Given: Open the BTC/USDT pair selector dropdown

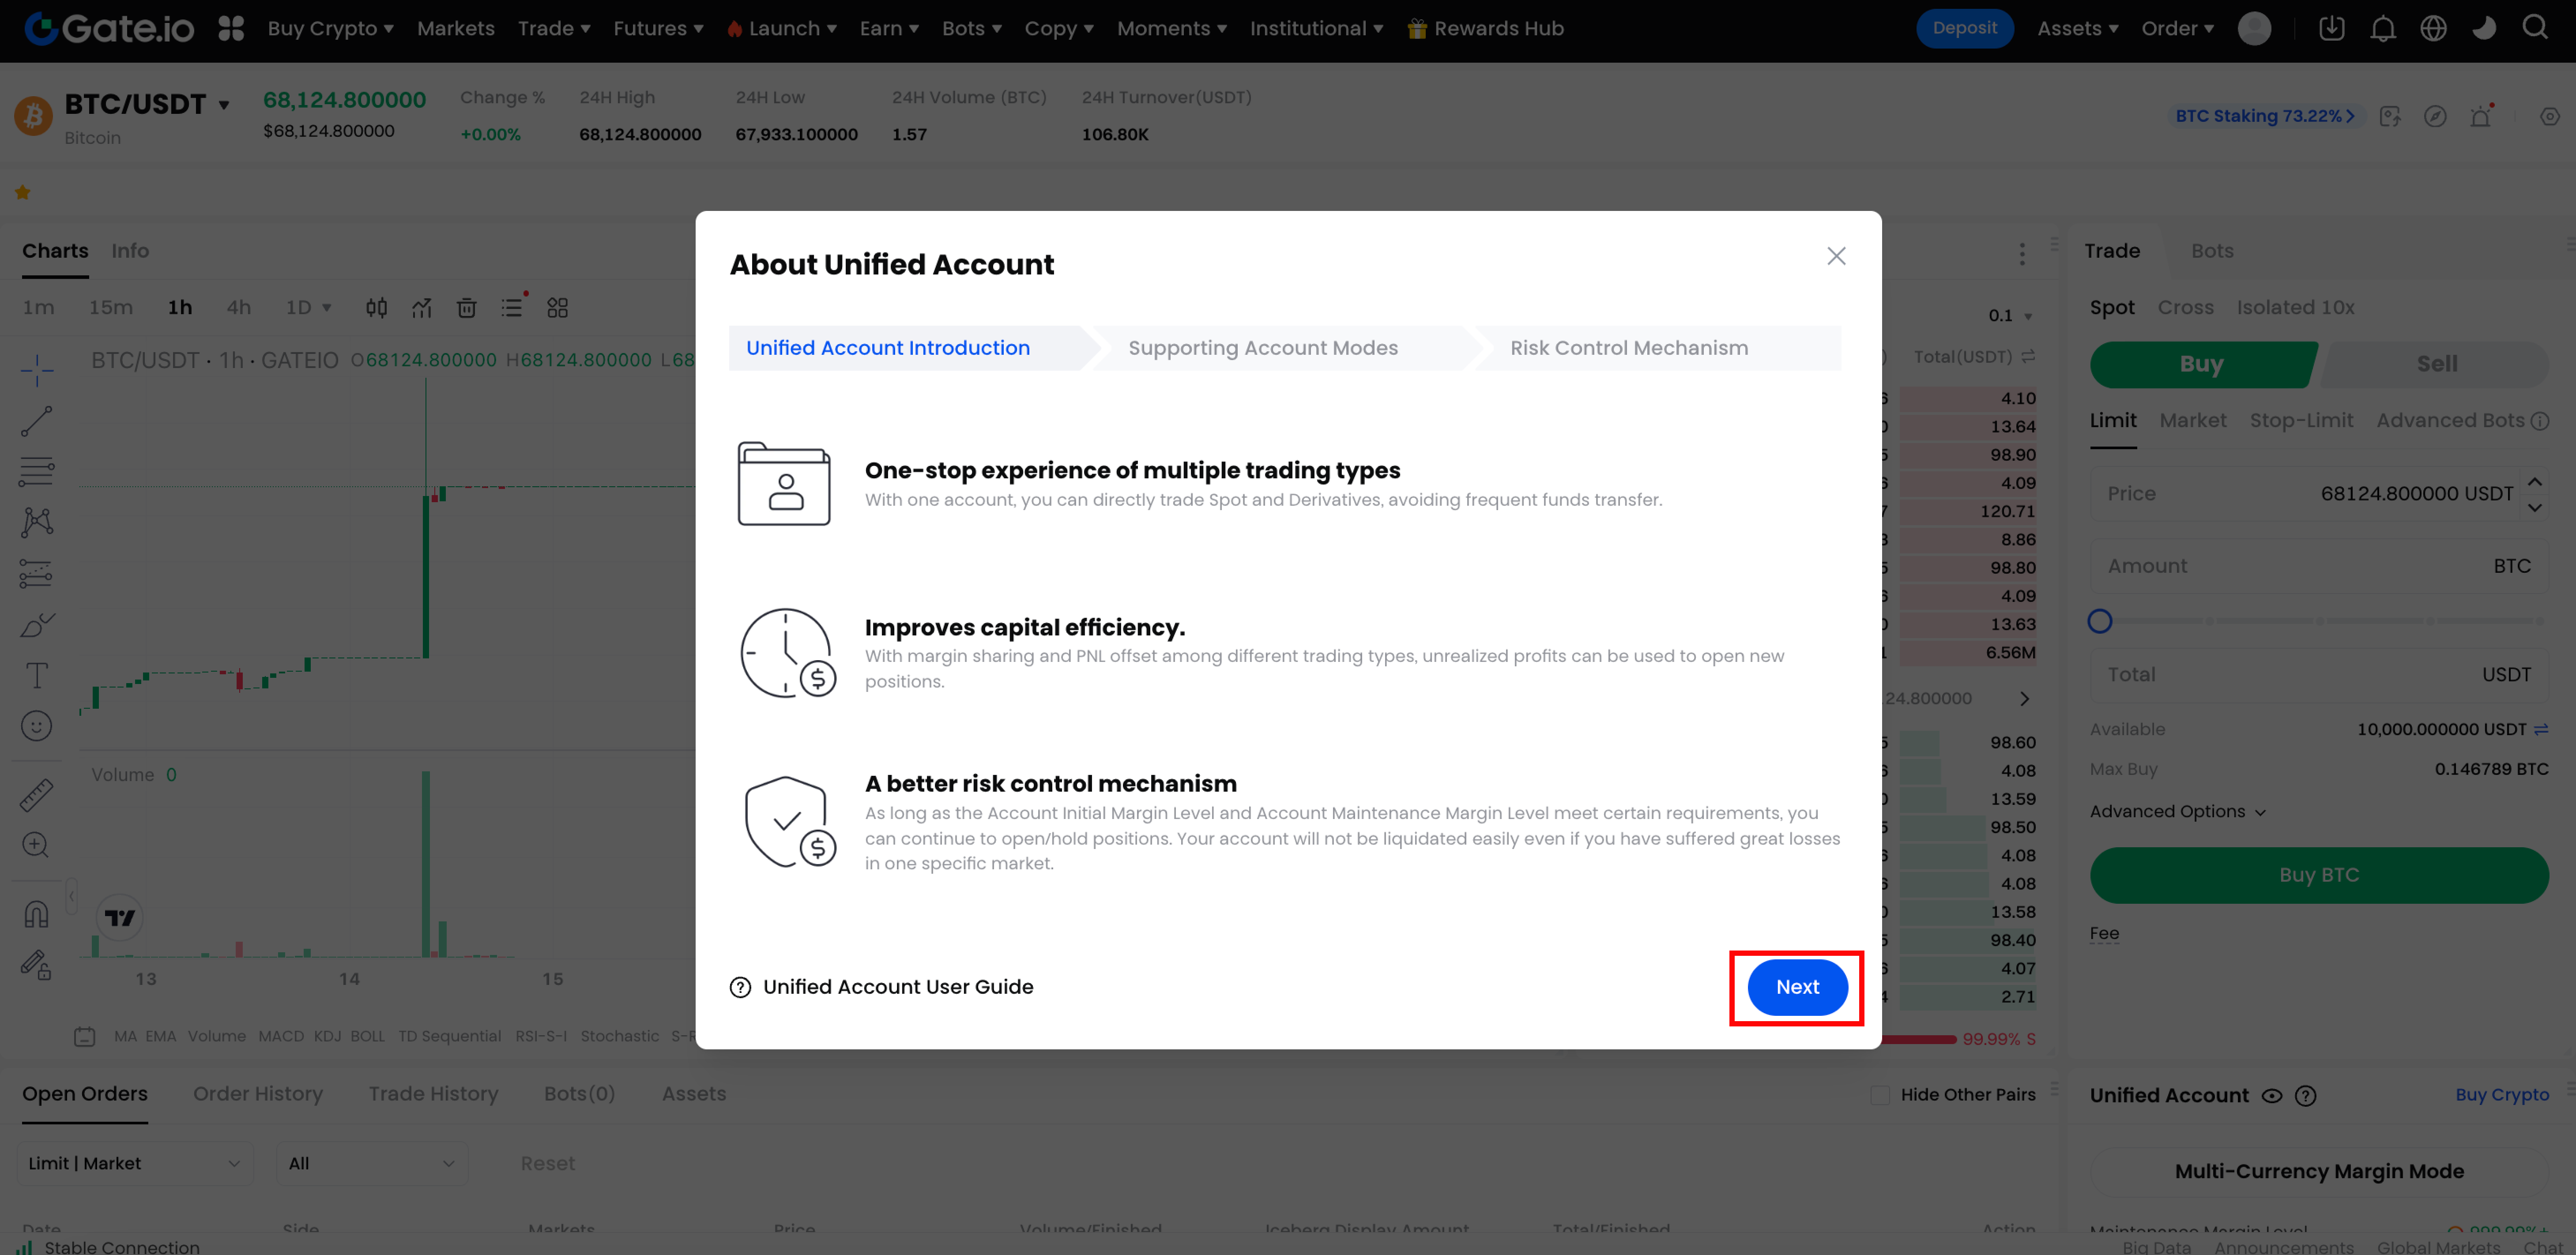Looking at the screenshot, I should (x=224, y=105).
